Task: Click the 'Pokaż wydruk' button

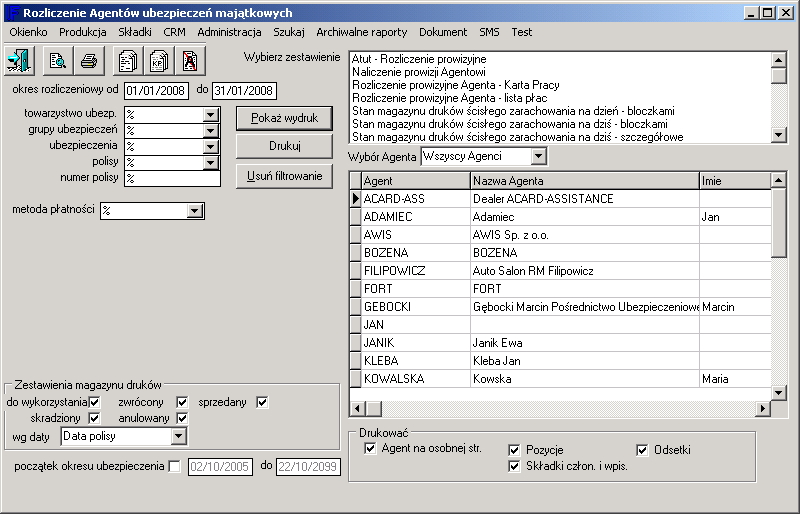Action: [284, 118]
